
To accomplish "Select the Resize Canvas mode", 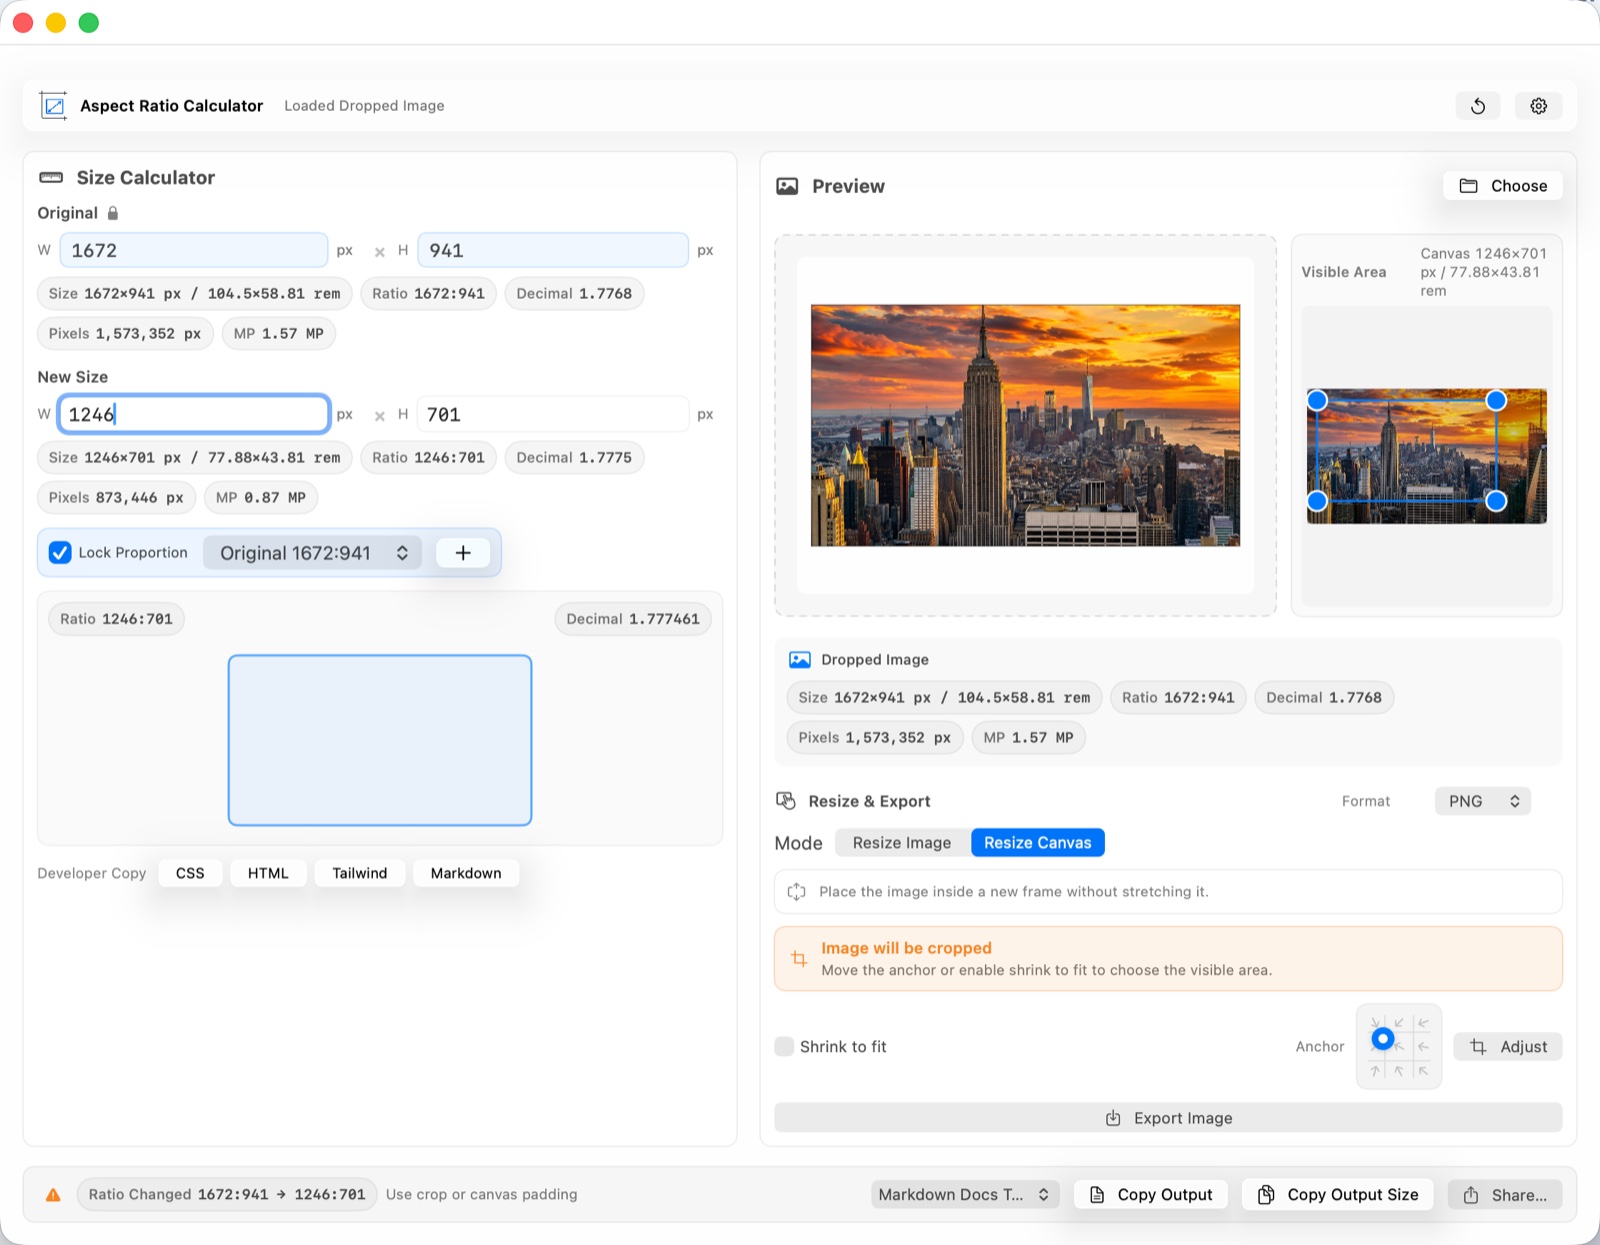I will tap(1038, 843).
